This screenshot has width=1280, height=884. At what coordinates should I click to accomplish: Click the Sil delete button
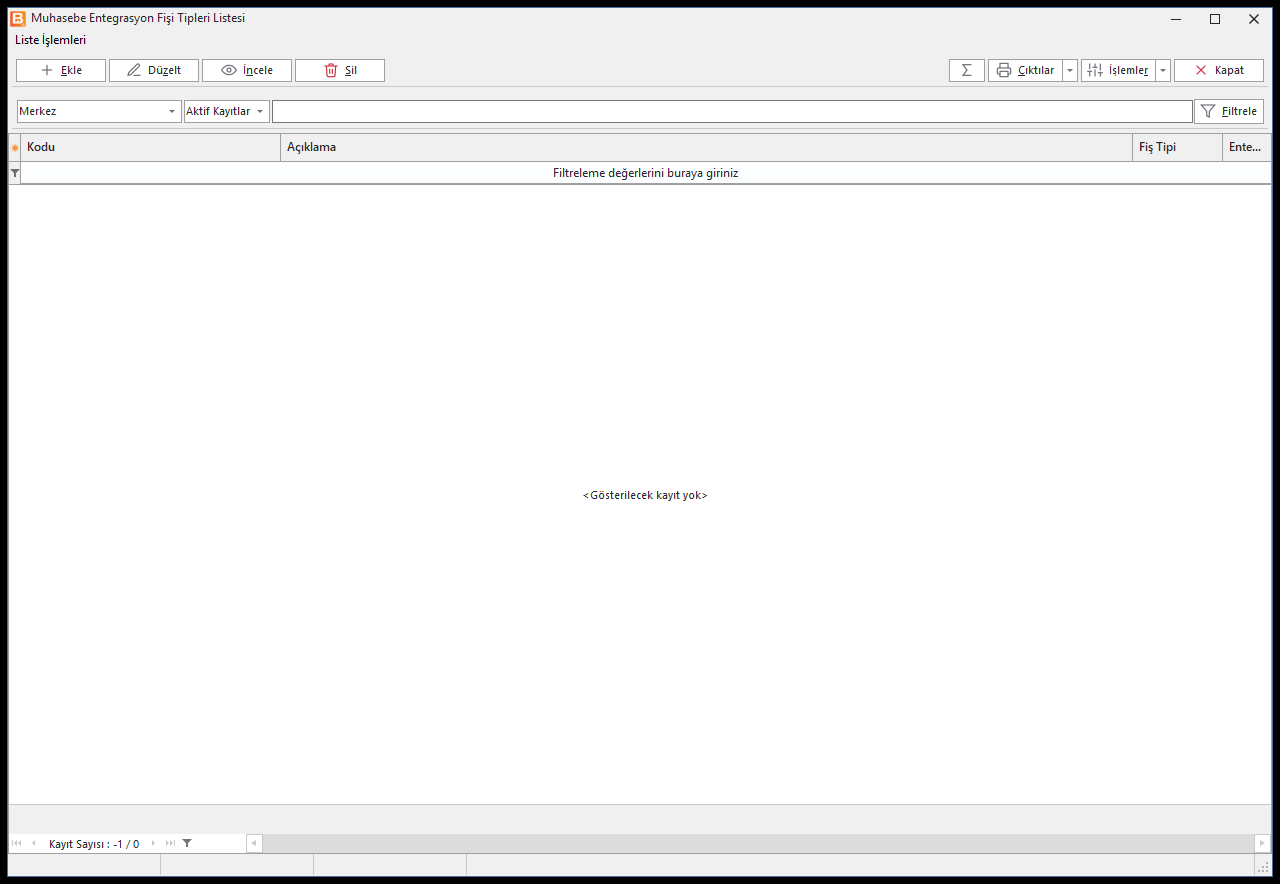340,70
